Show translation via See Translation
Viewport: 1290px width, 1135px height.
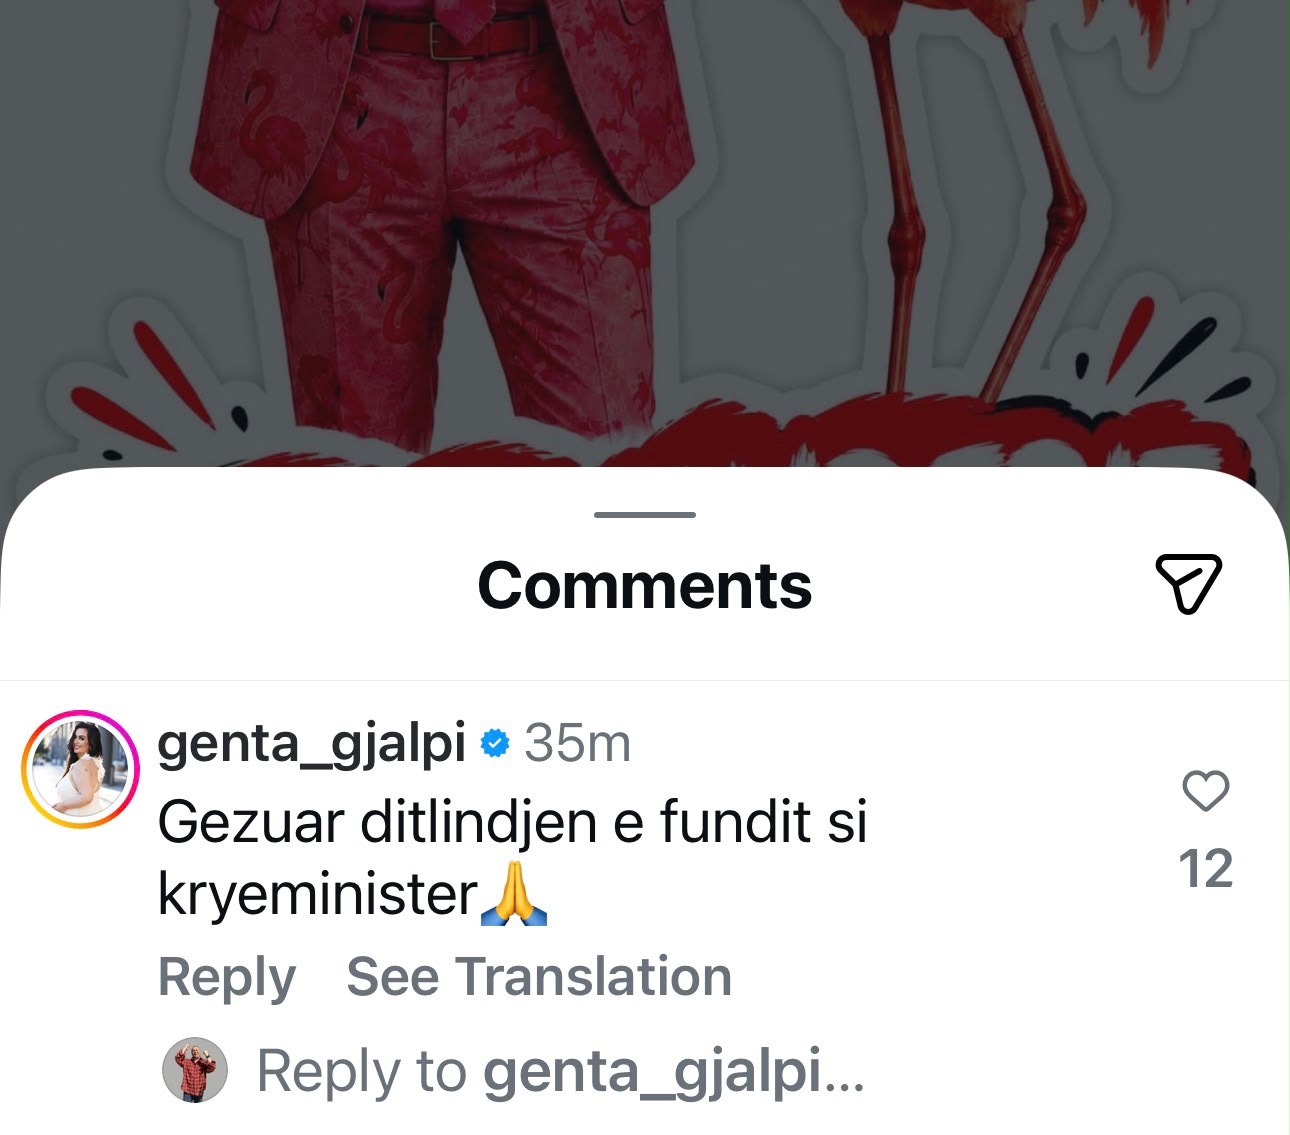[x=539, y=977]
